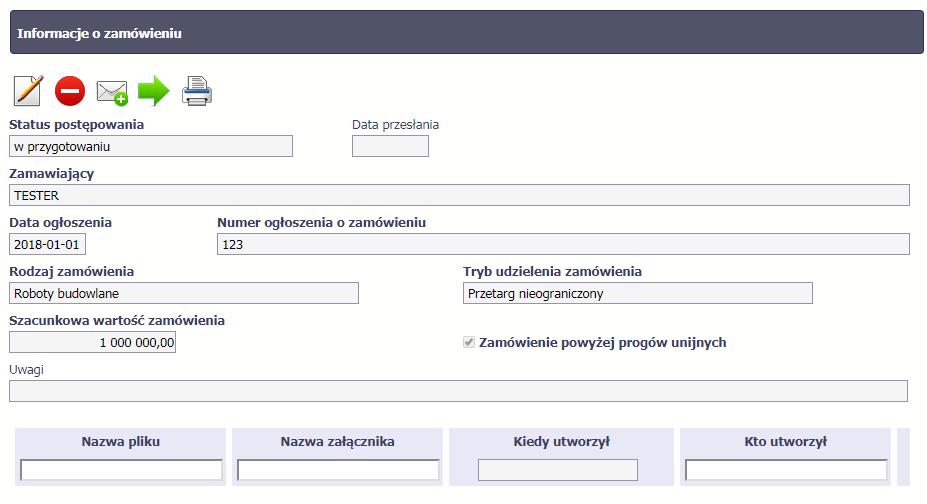Viewport: 927px width, 504px height.
Task: Click the Kiedy utworzył filter box
Action: pyautogui.click(x=558, y=470)
